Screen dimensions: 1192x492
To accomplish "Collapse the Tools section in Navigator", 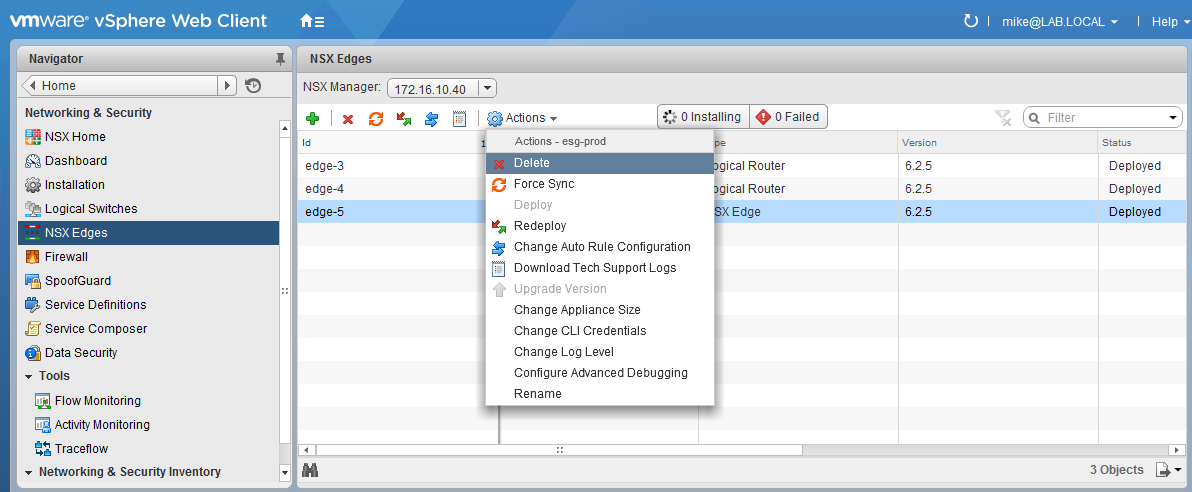I will (29, 376).
